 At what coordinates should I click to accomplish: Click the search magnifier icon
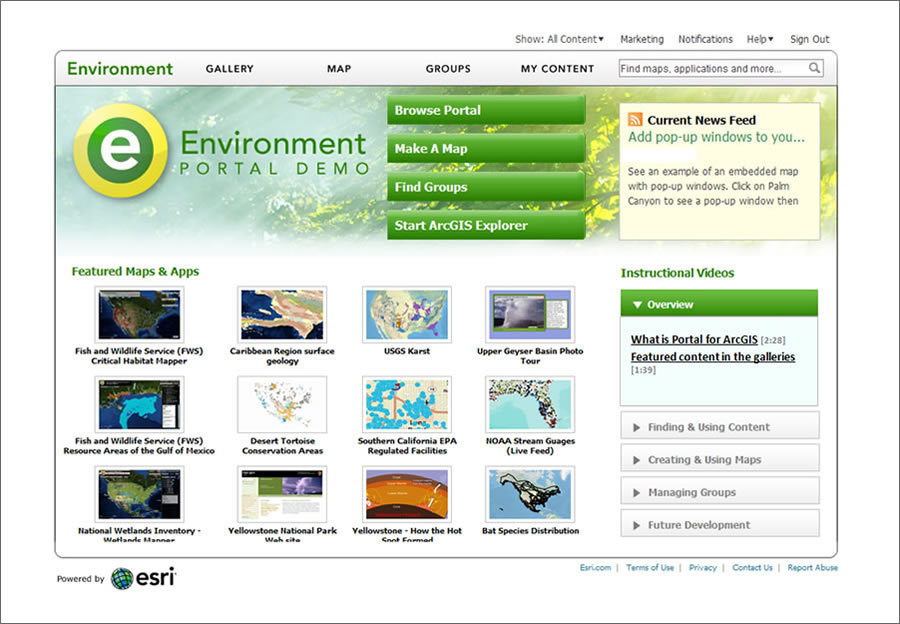[814, 68]
